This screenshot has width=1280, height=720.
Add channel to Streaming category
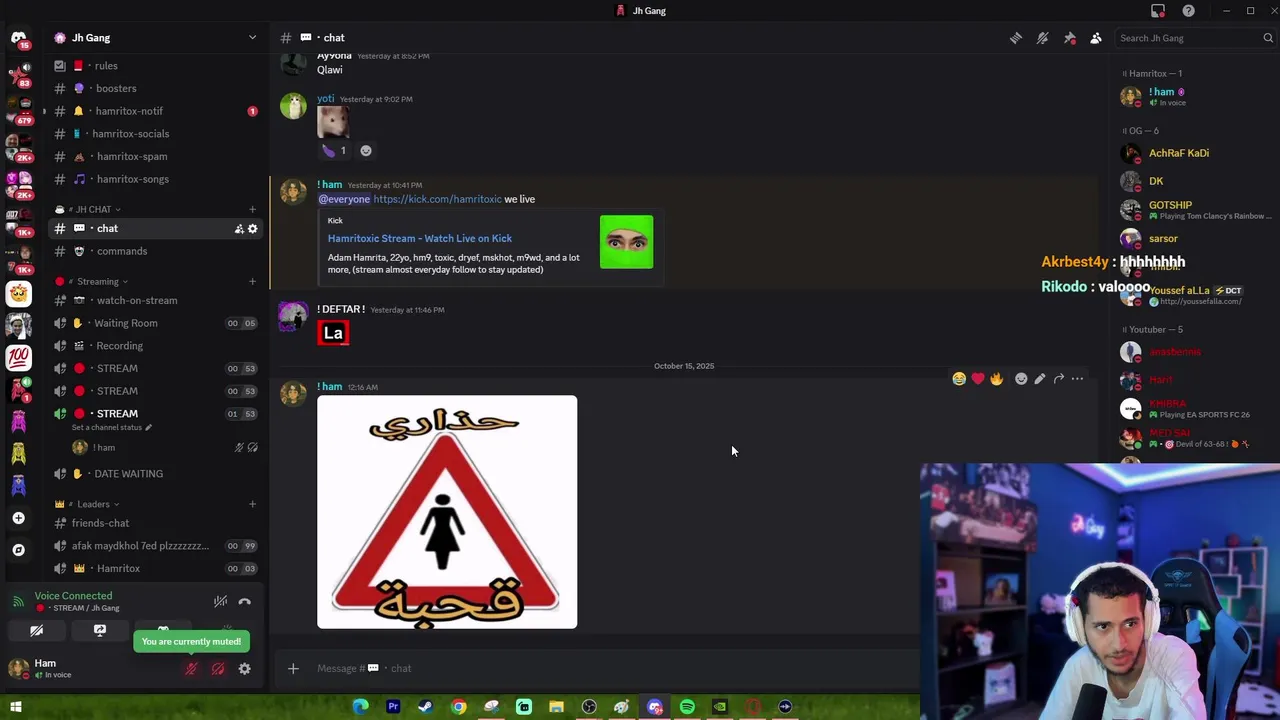pos(252,282)
